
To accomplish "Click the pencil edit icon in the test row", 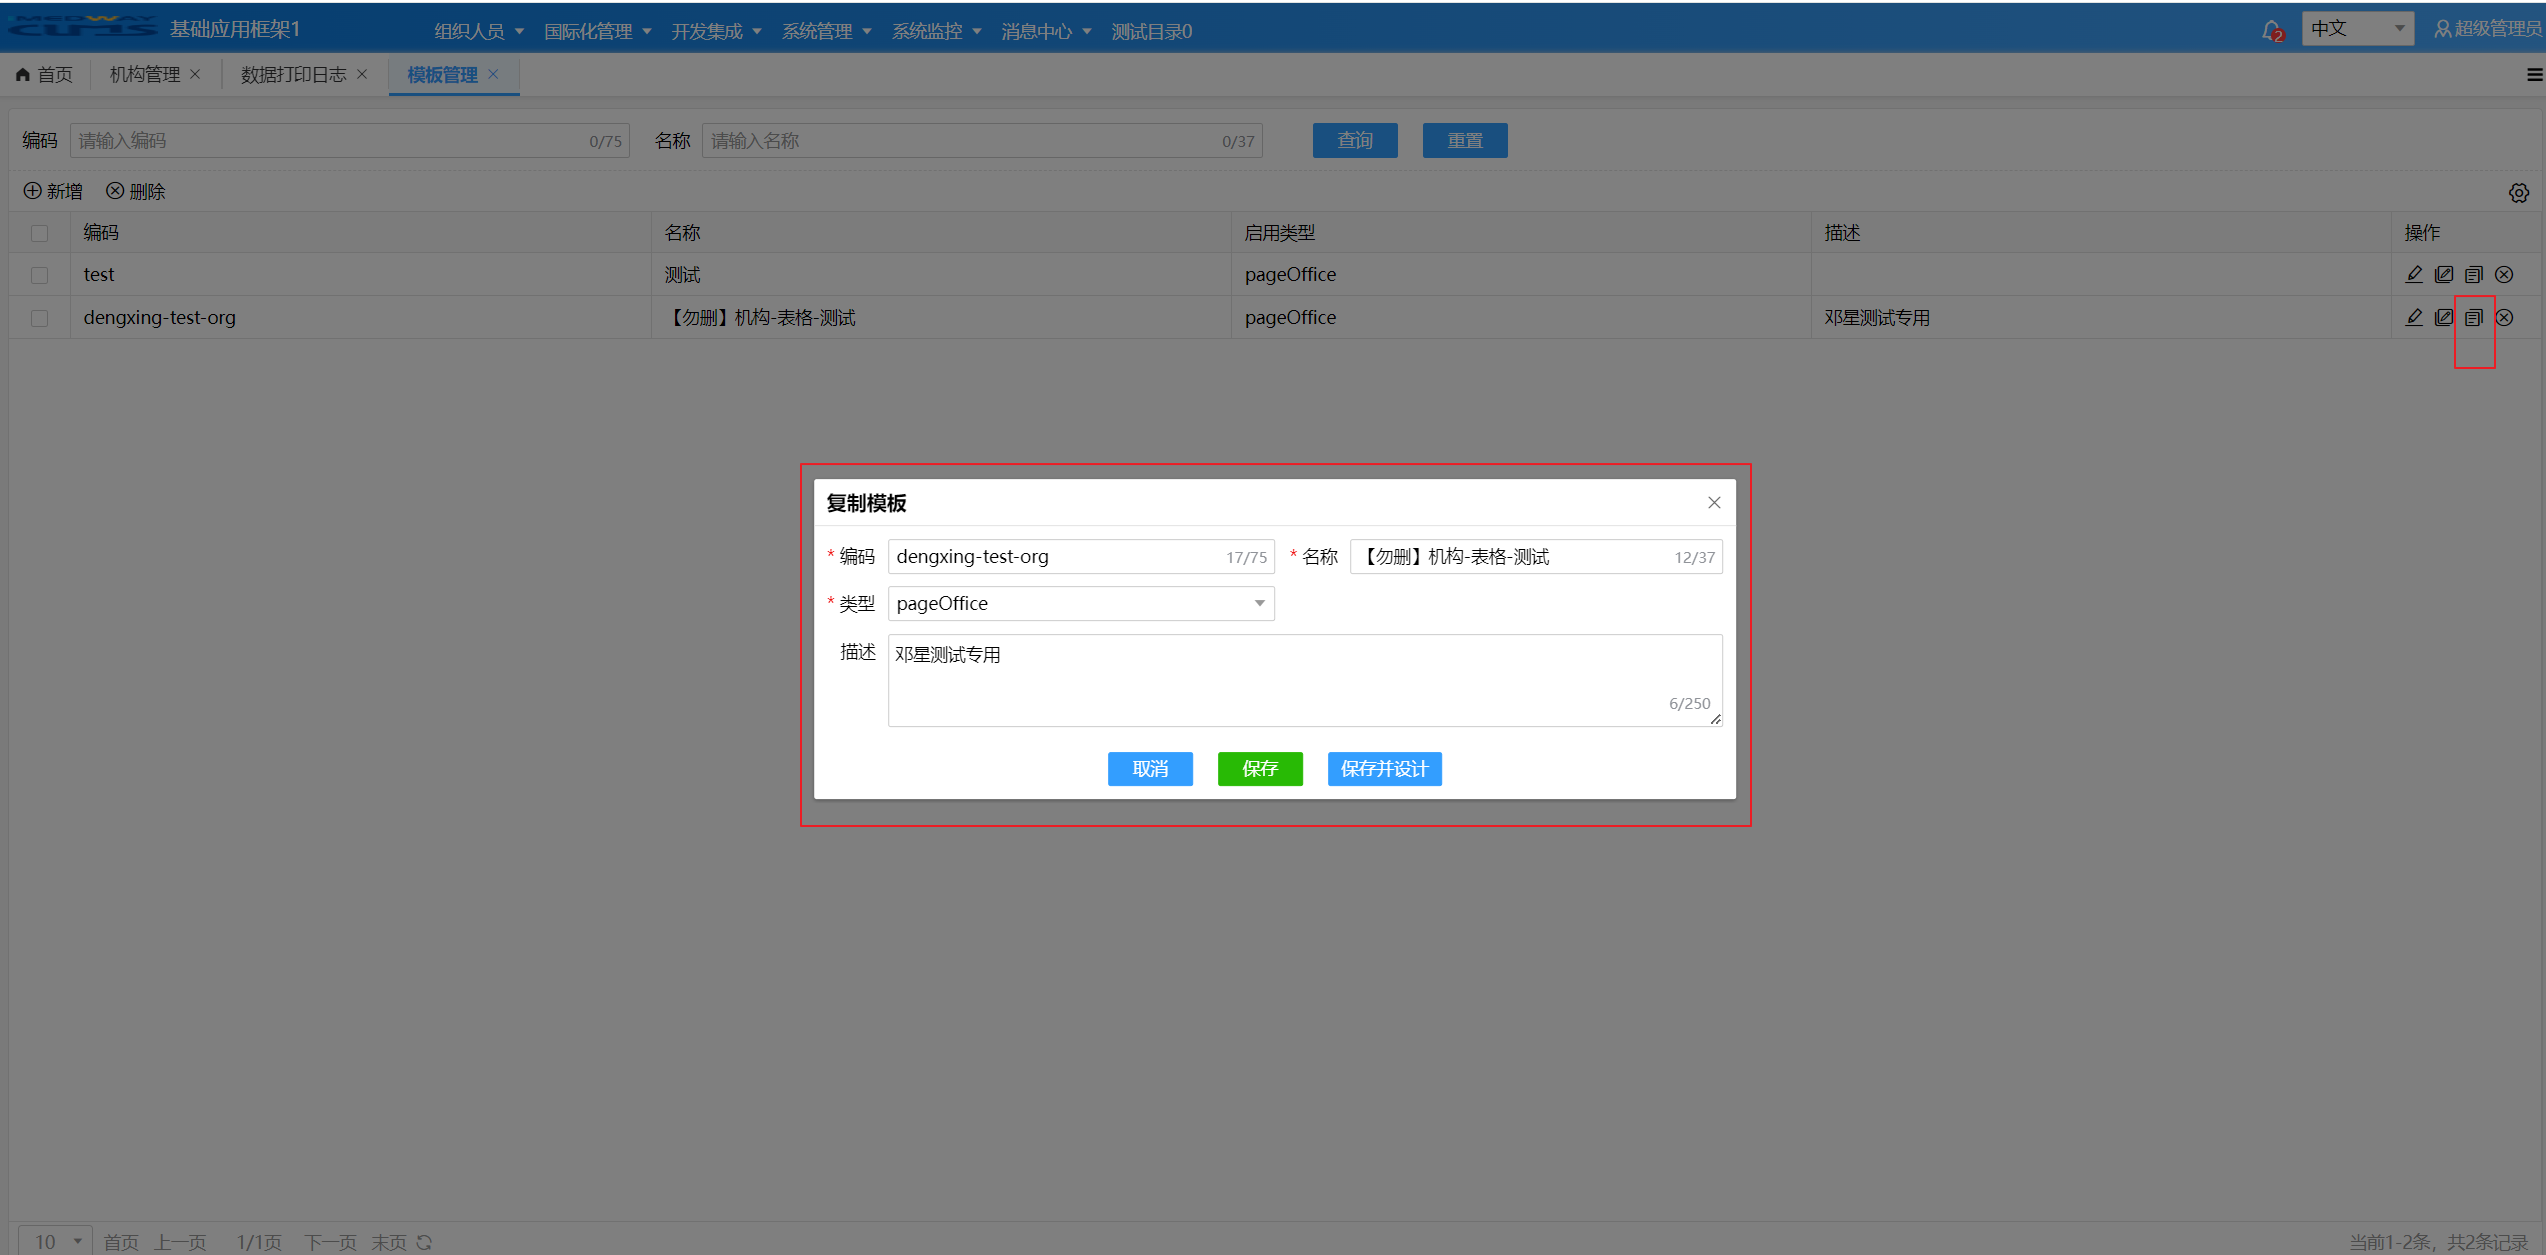I will pos(2414,274).
